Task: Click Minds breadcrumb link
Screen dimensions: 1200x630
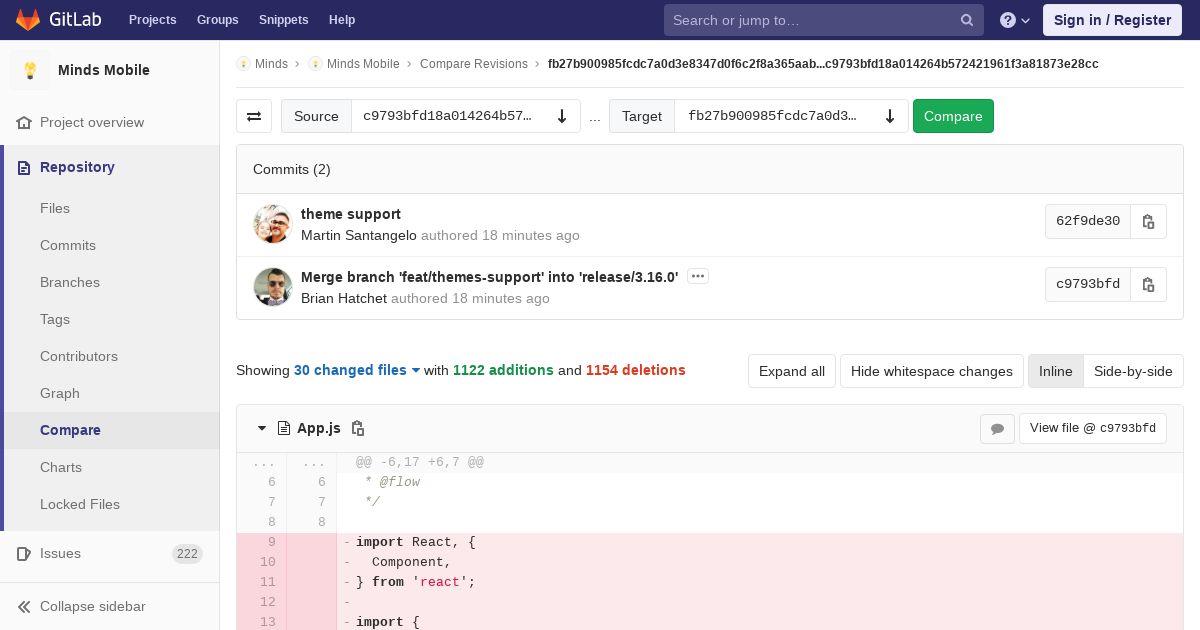Action: pyautogui.click(x=271, y=64)
